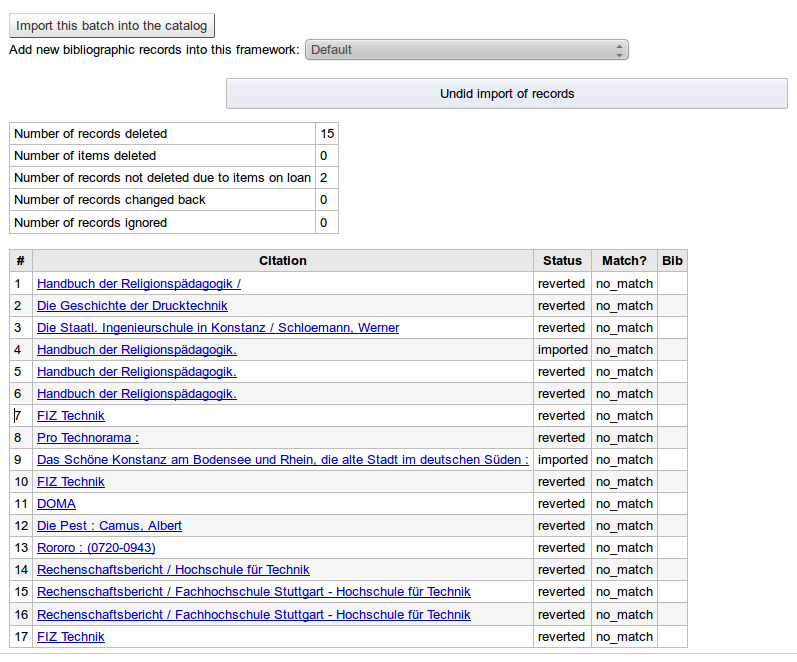This screenshot has height=662, width=797.
Task: Open Rechenschaftsbericht Fachhochschule Stuttgart link in row 15
Action: 254,592
